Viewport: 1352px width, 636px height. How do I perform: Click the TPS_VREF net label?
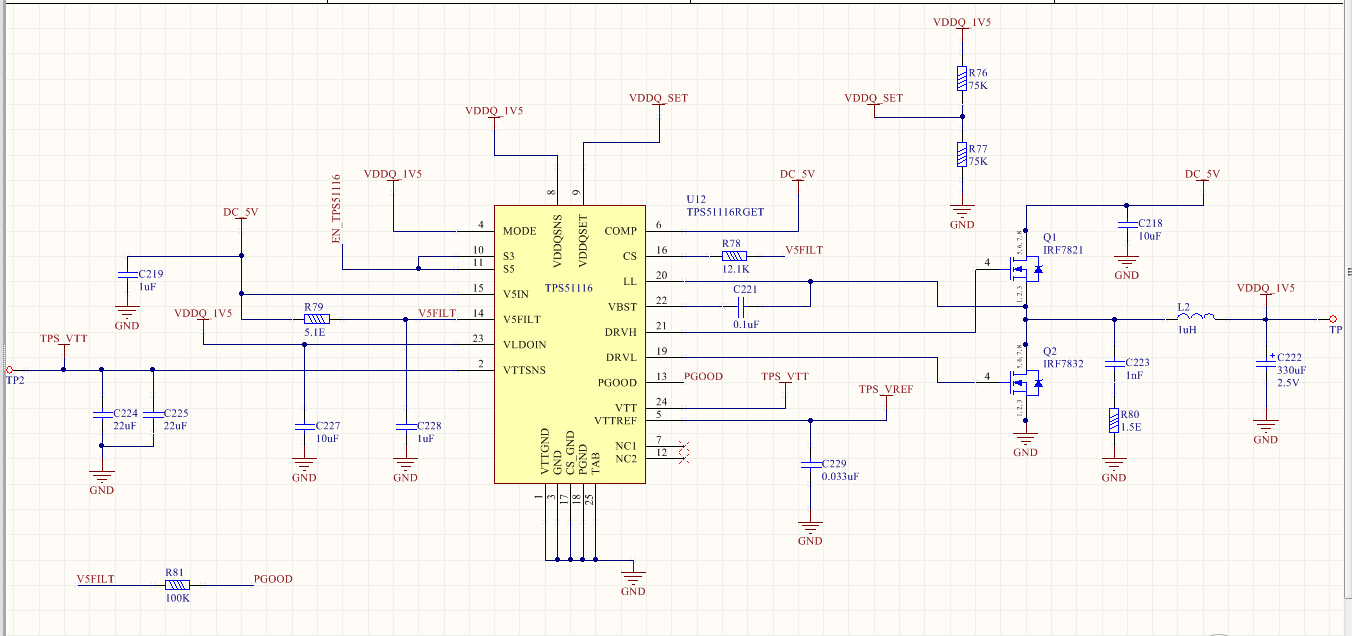click(885, 389)
